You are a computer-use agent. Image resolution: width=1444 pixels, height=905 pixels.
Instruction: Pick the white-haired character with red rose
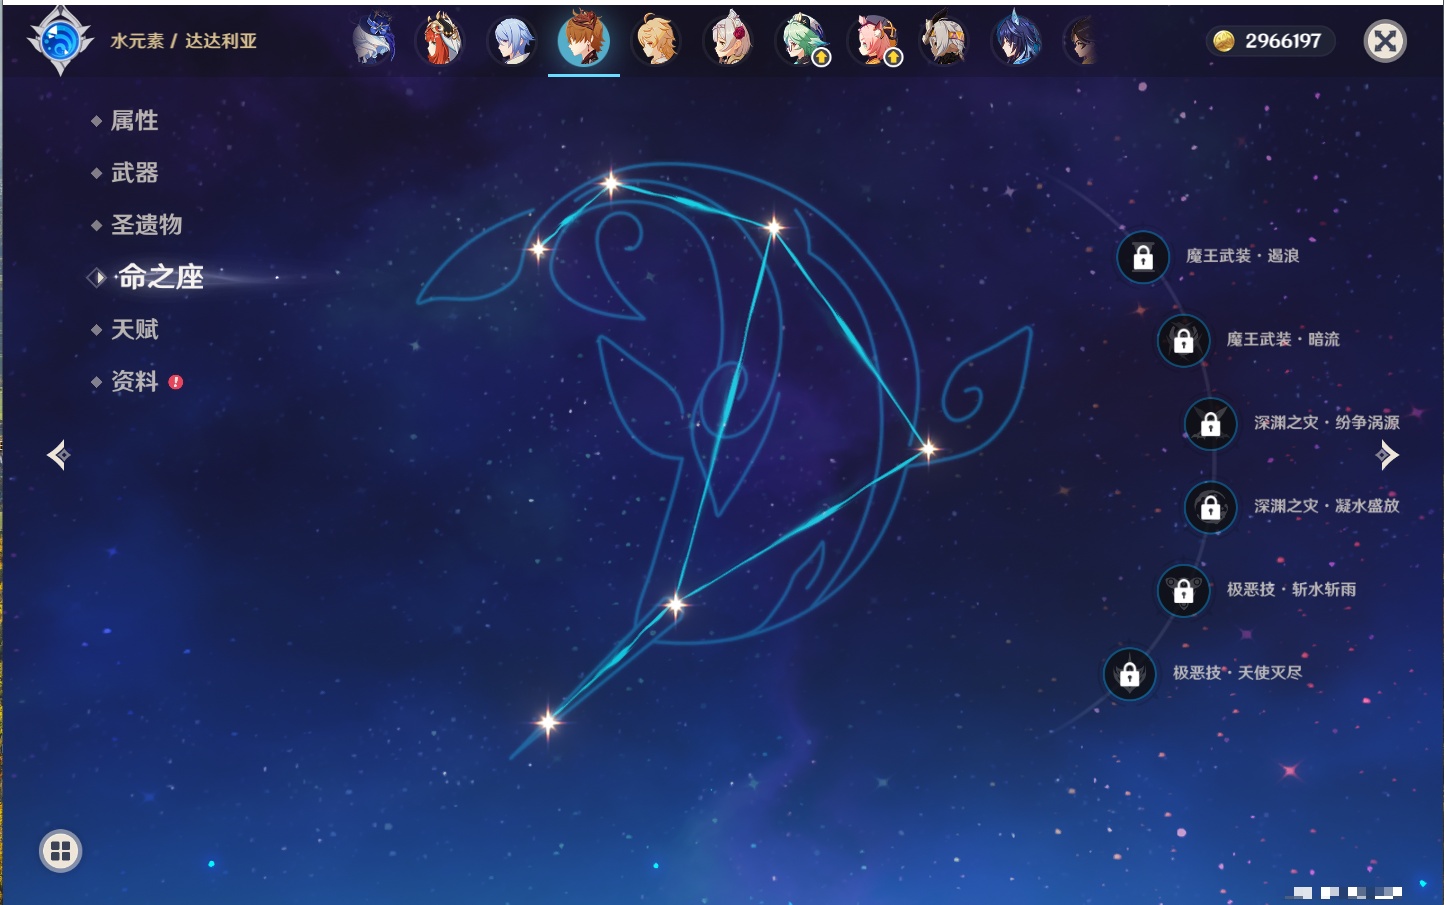[729, 41]
